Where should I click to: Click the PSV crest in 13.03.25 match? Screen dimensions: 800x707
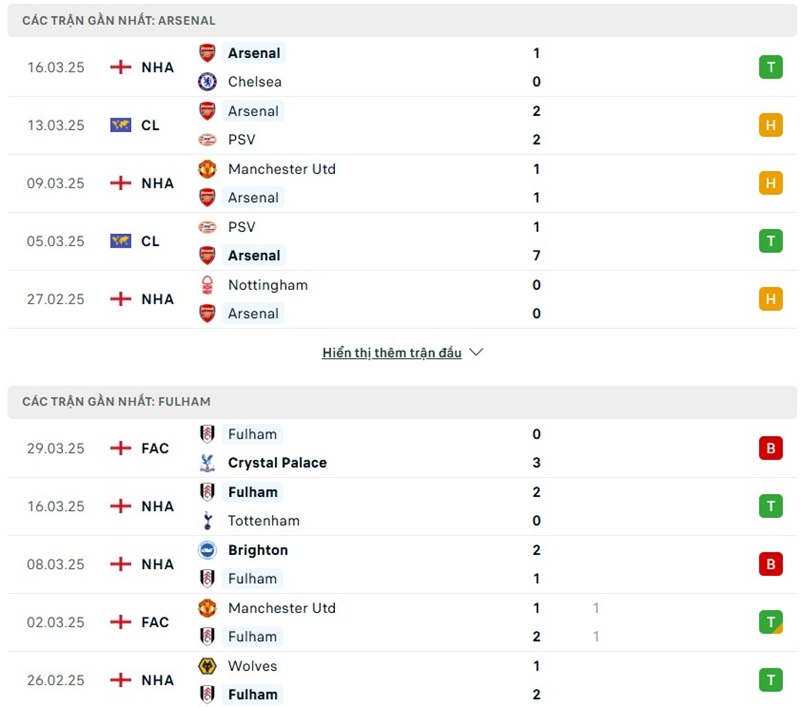207,140
